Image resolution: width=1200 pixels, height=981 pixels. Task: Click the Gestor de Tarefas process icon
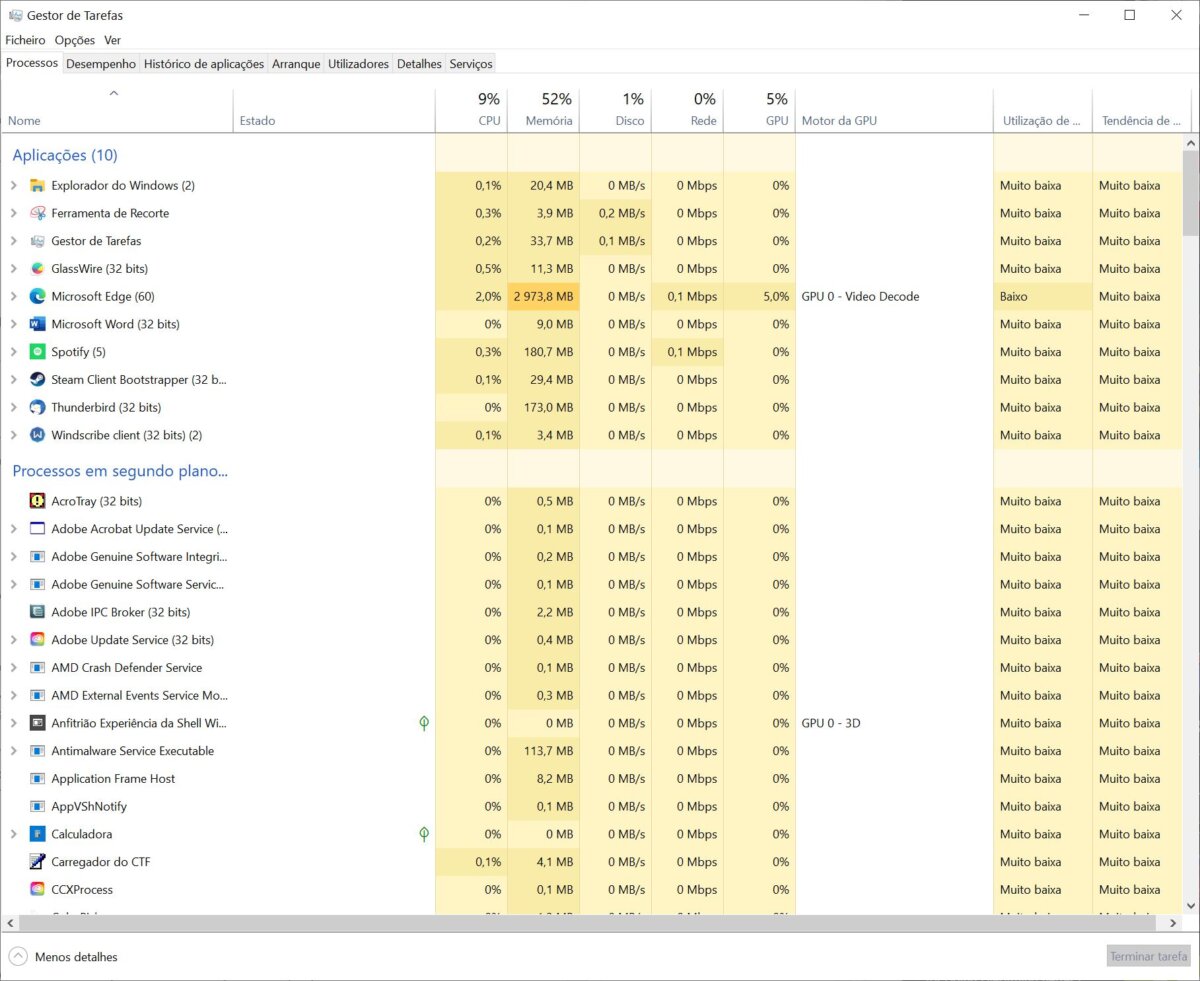[37, 241]
